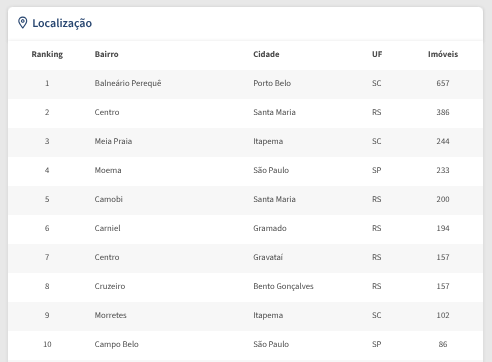Image resolution: width=492 pixels, height=362 pixels.
Task: Select the Bento Gonçalves city cell
Action: [283, 286]
